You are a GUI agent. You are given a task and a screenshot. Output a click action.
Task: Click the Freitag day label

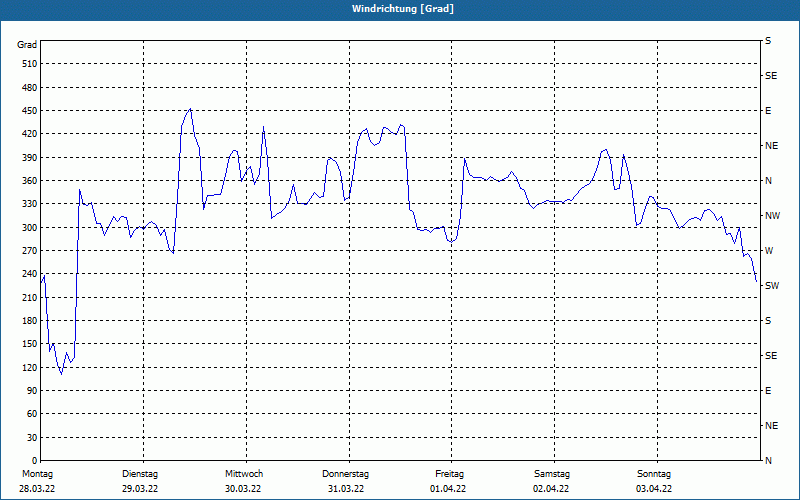point(449,474)
